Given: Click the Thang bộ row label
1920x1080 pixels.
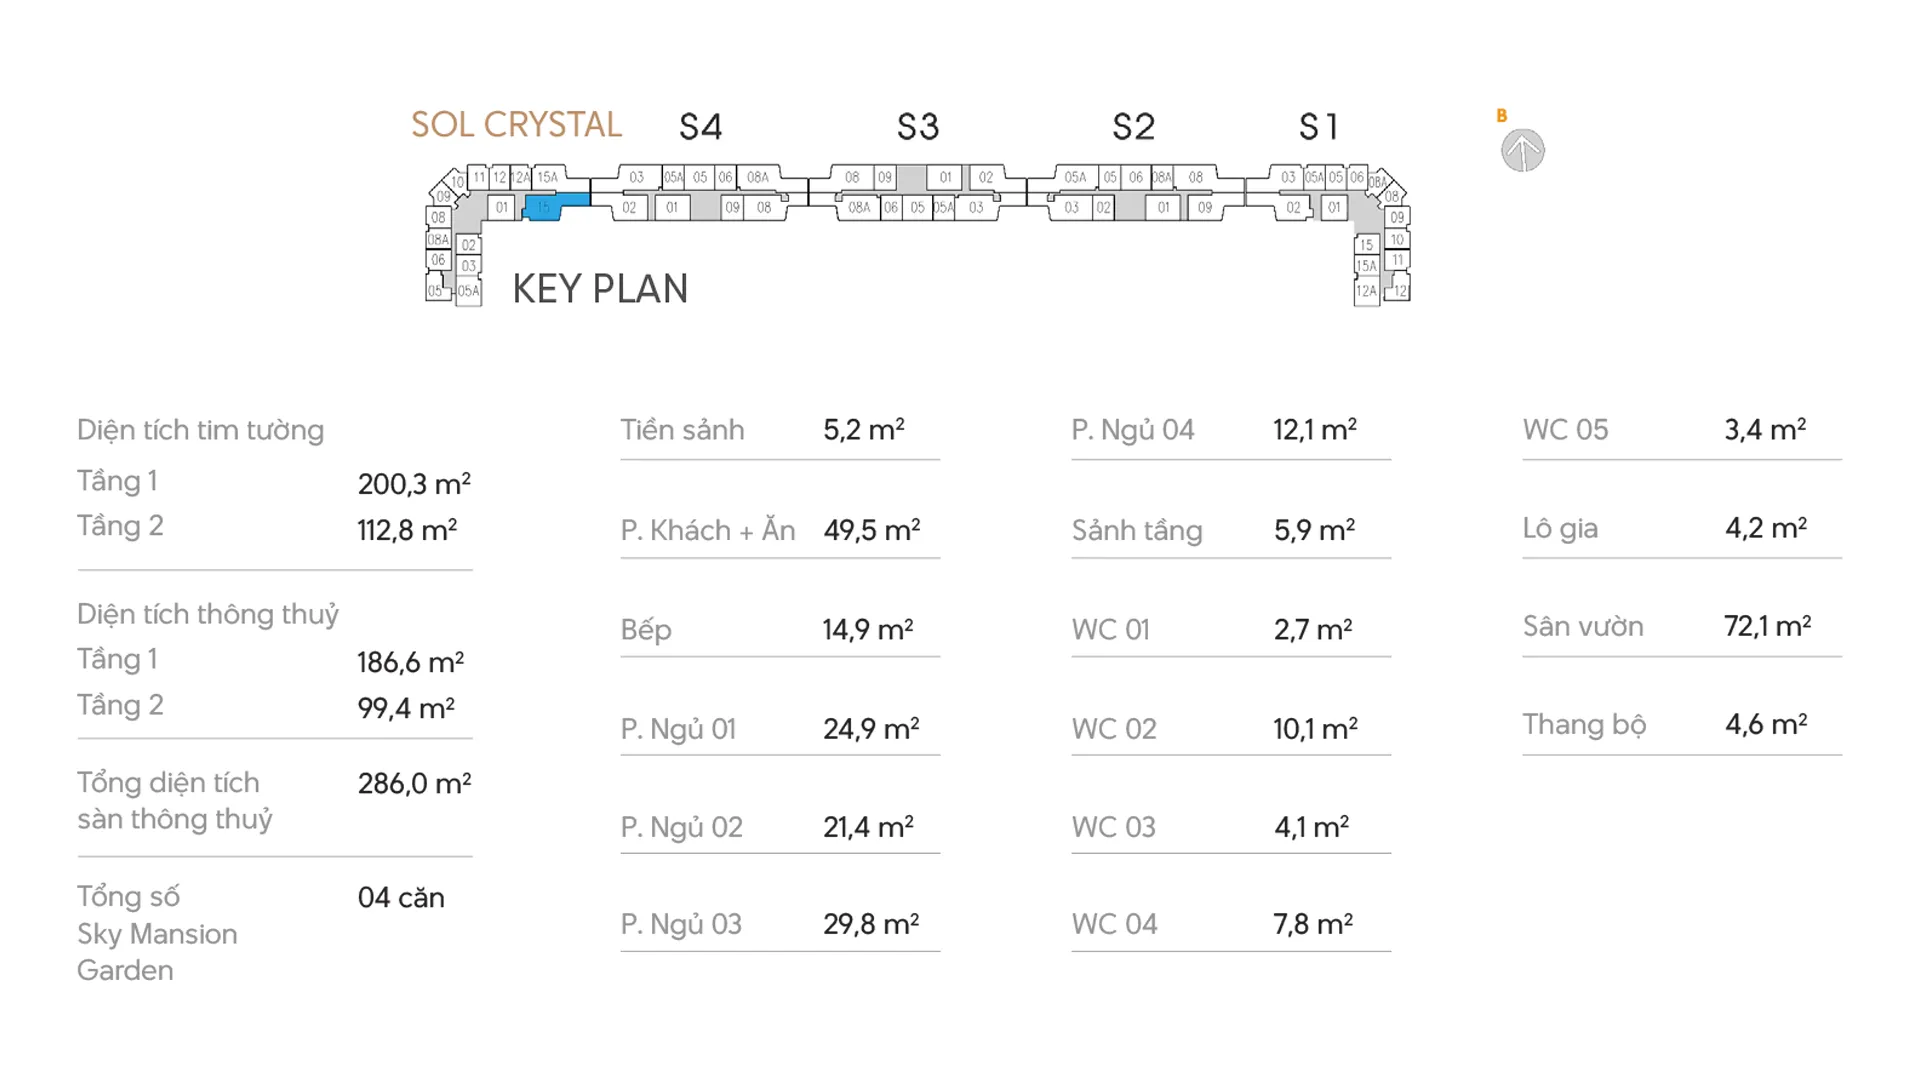Looking at the screenshot, I should [x=1584, y=724].
